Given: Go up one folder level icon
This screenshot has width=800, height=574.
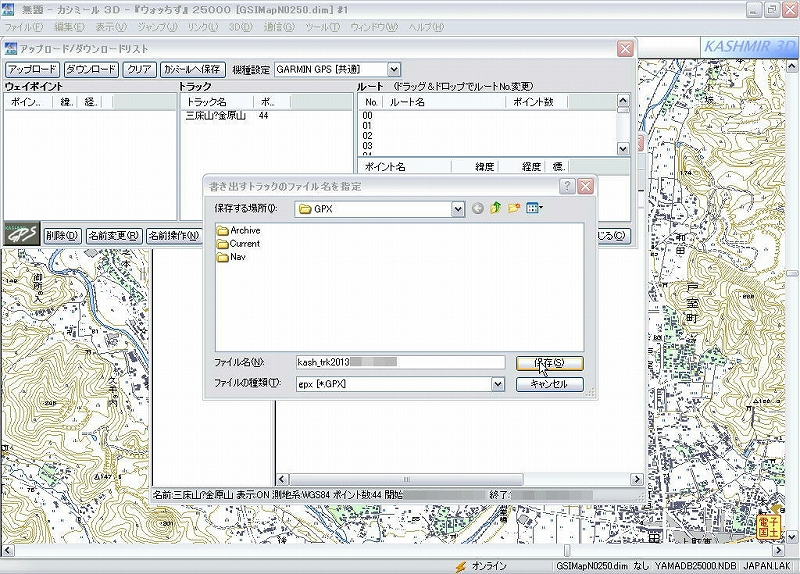Looking at the screenshot, I should 495,208.
